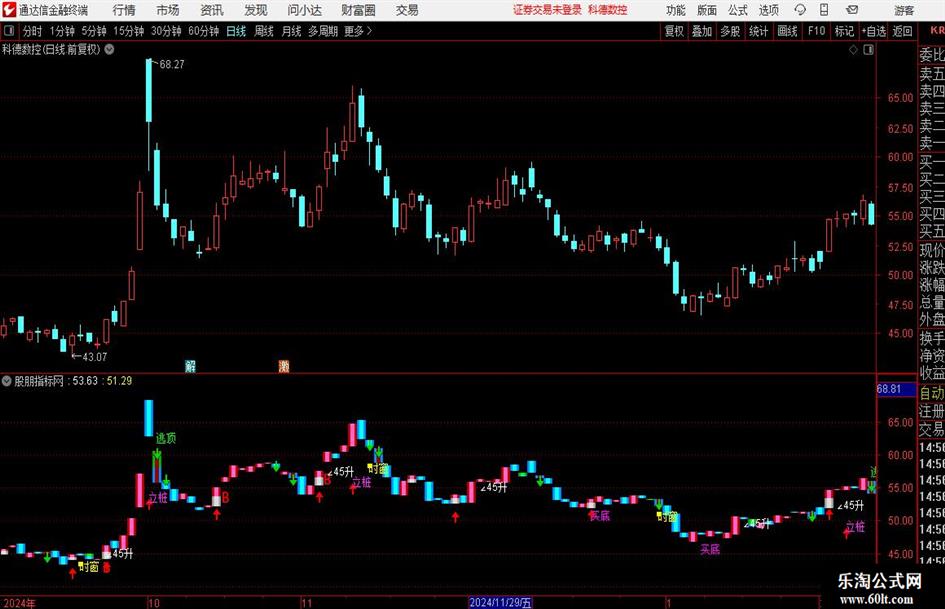This screenshot has height=609, width=945.
Task: Open the 多周期 multi-period view
Action: tap(323, 31)
